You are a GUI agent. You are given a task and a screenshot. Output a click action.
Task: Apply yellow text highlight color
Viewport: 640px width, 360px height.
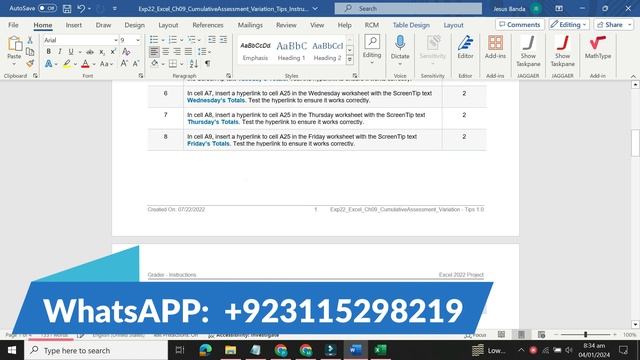coord(67,64)
